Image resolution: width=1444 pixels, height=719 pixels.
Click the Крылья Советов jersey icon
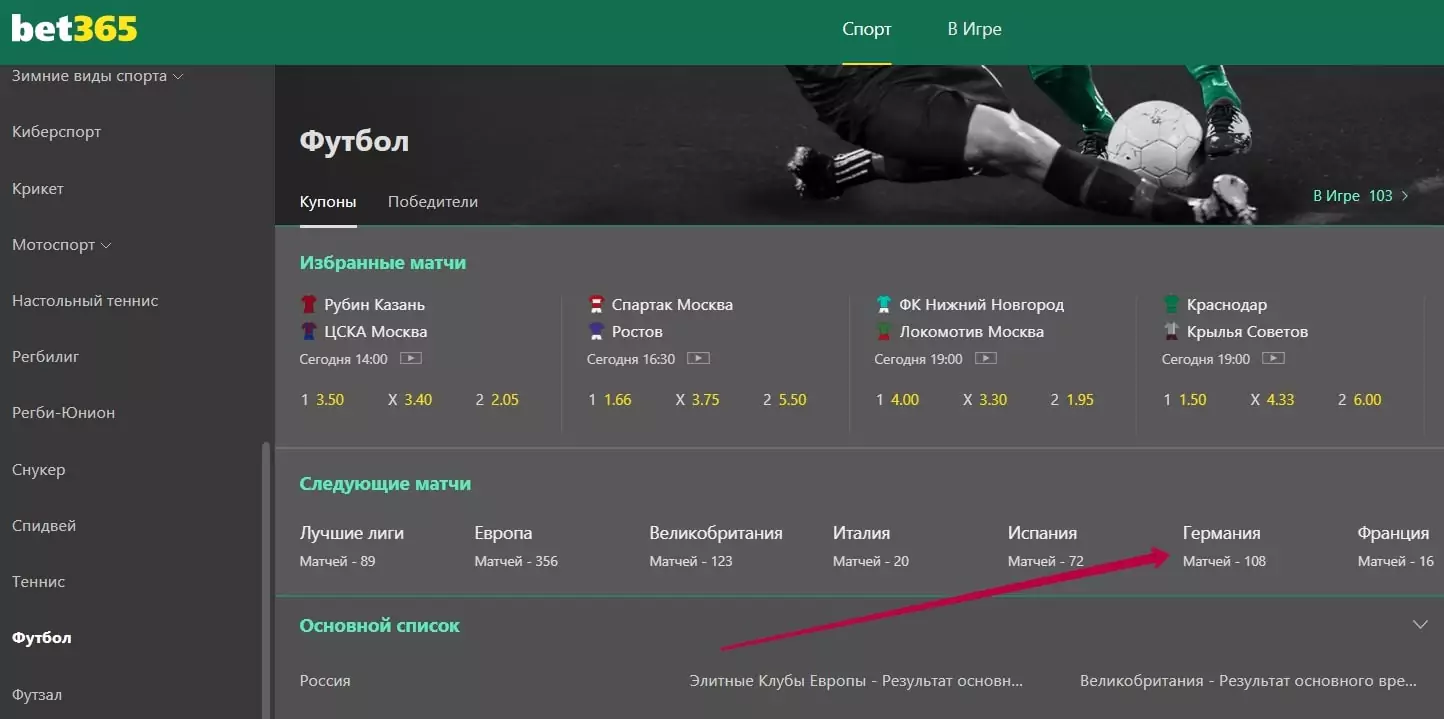click(1171, 331)
